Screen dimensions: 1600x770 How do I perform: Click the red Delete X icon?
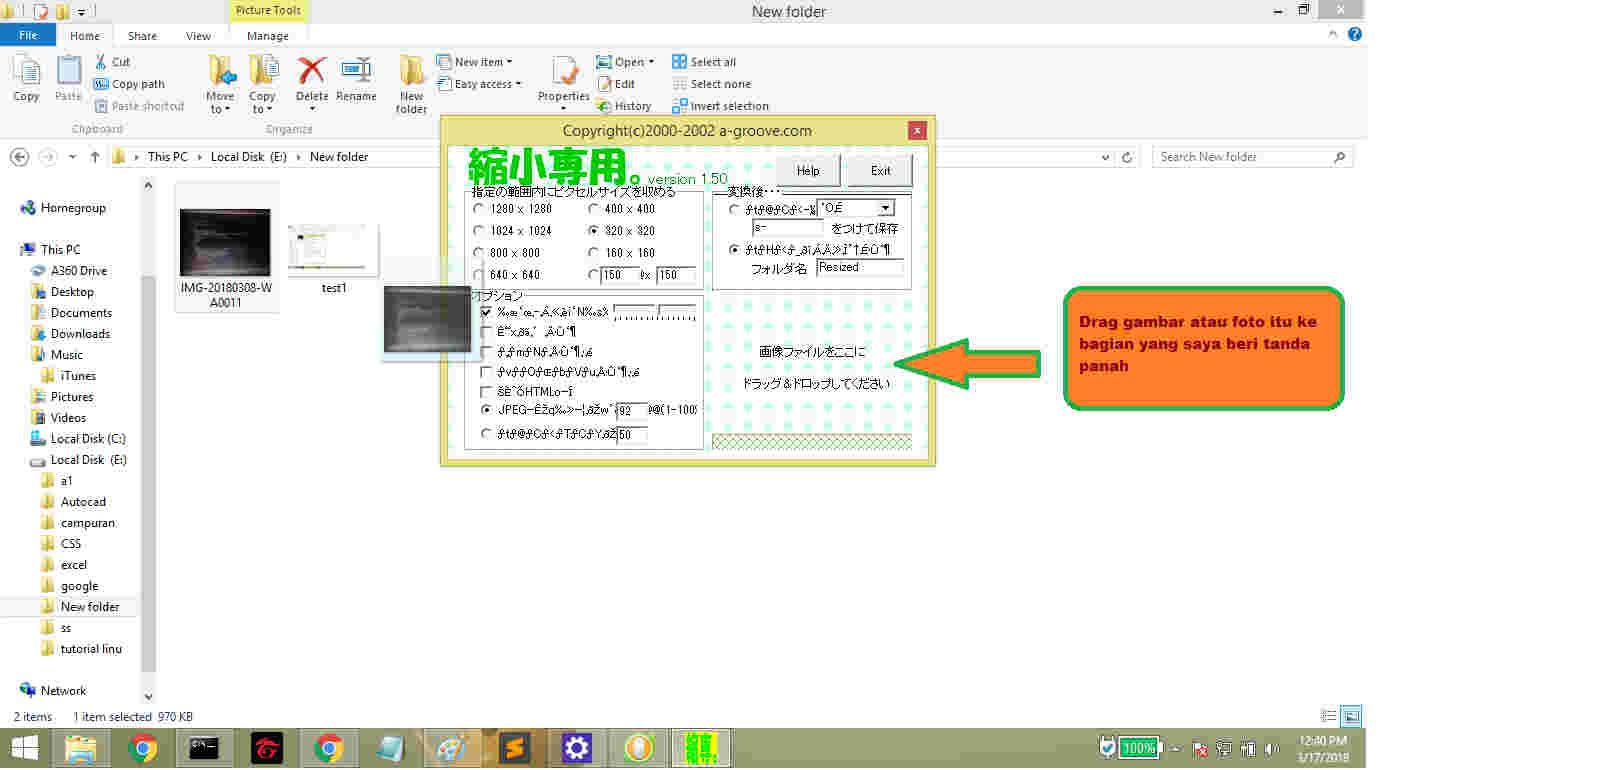[312, 71]
